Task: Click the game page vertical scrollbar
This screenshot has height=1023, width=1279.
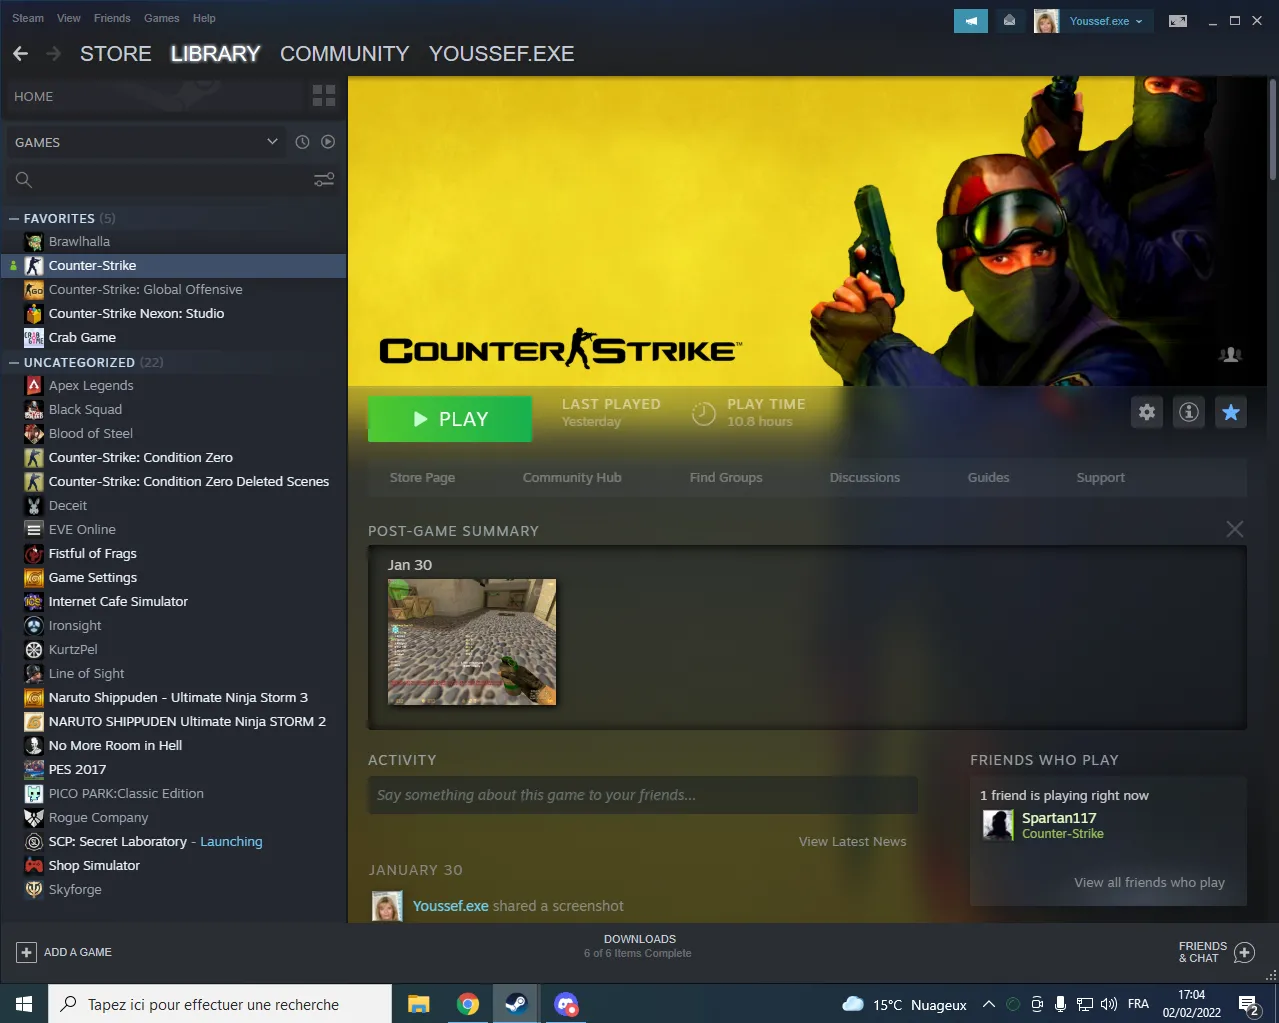Action: [1272, 130]
